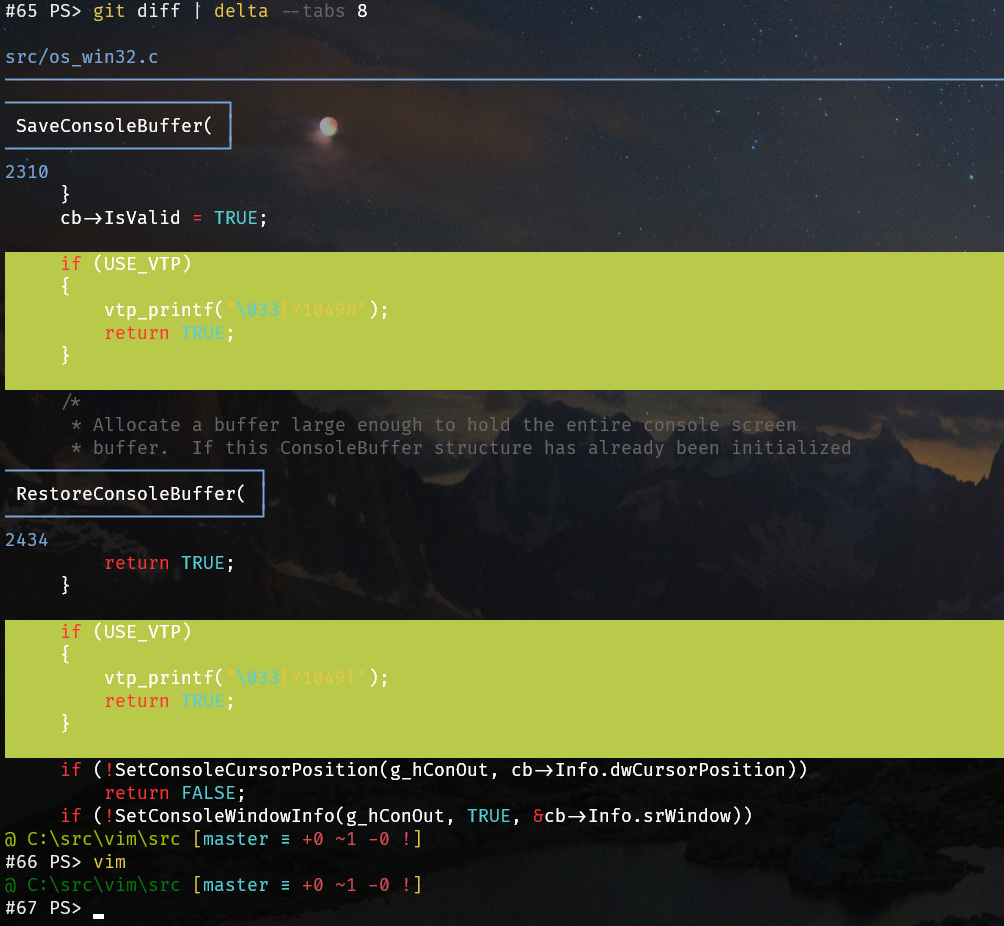The width and height of the screenshot is (1004, 926).
Task: Click the first 'if (USE_VTP)' added line under SaveConsoleBuffer
Action: point(126,264)
